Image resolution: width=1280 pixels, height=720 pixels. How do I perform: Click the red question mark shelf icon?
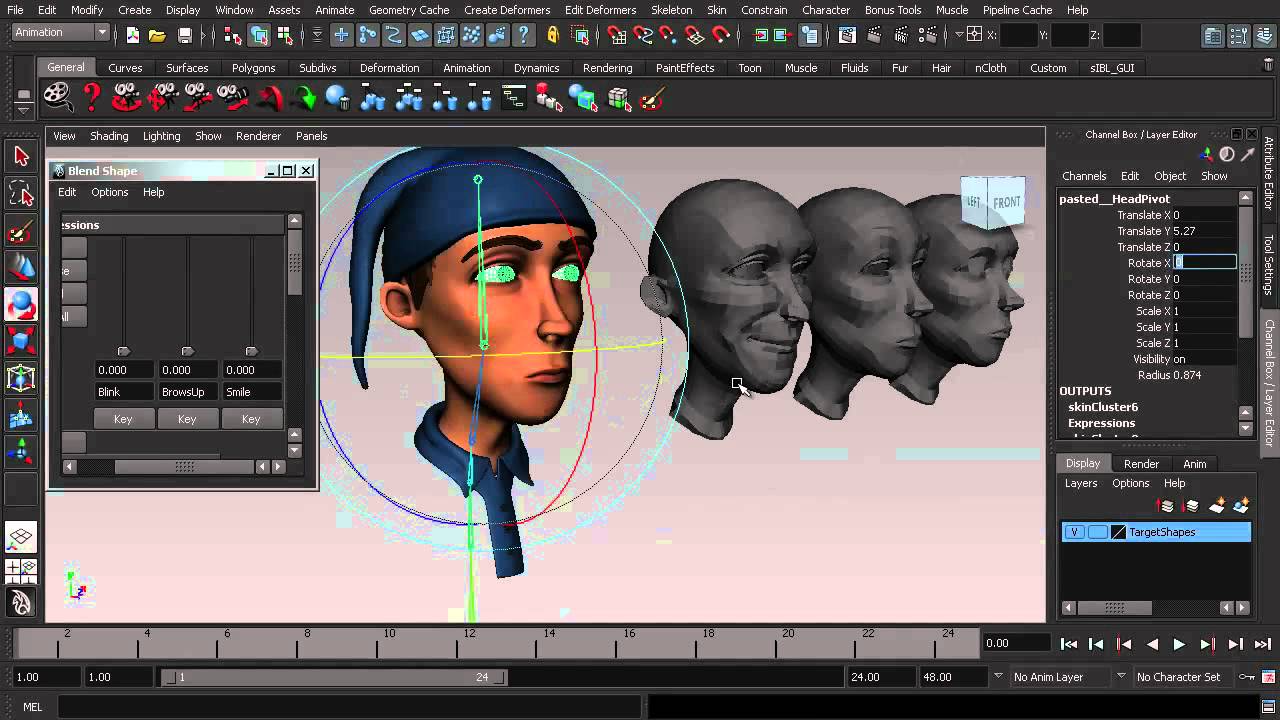pos(92,98)
